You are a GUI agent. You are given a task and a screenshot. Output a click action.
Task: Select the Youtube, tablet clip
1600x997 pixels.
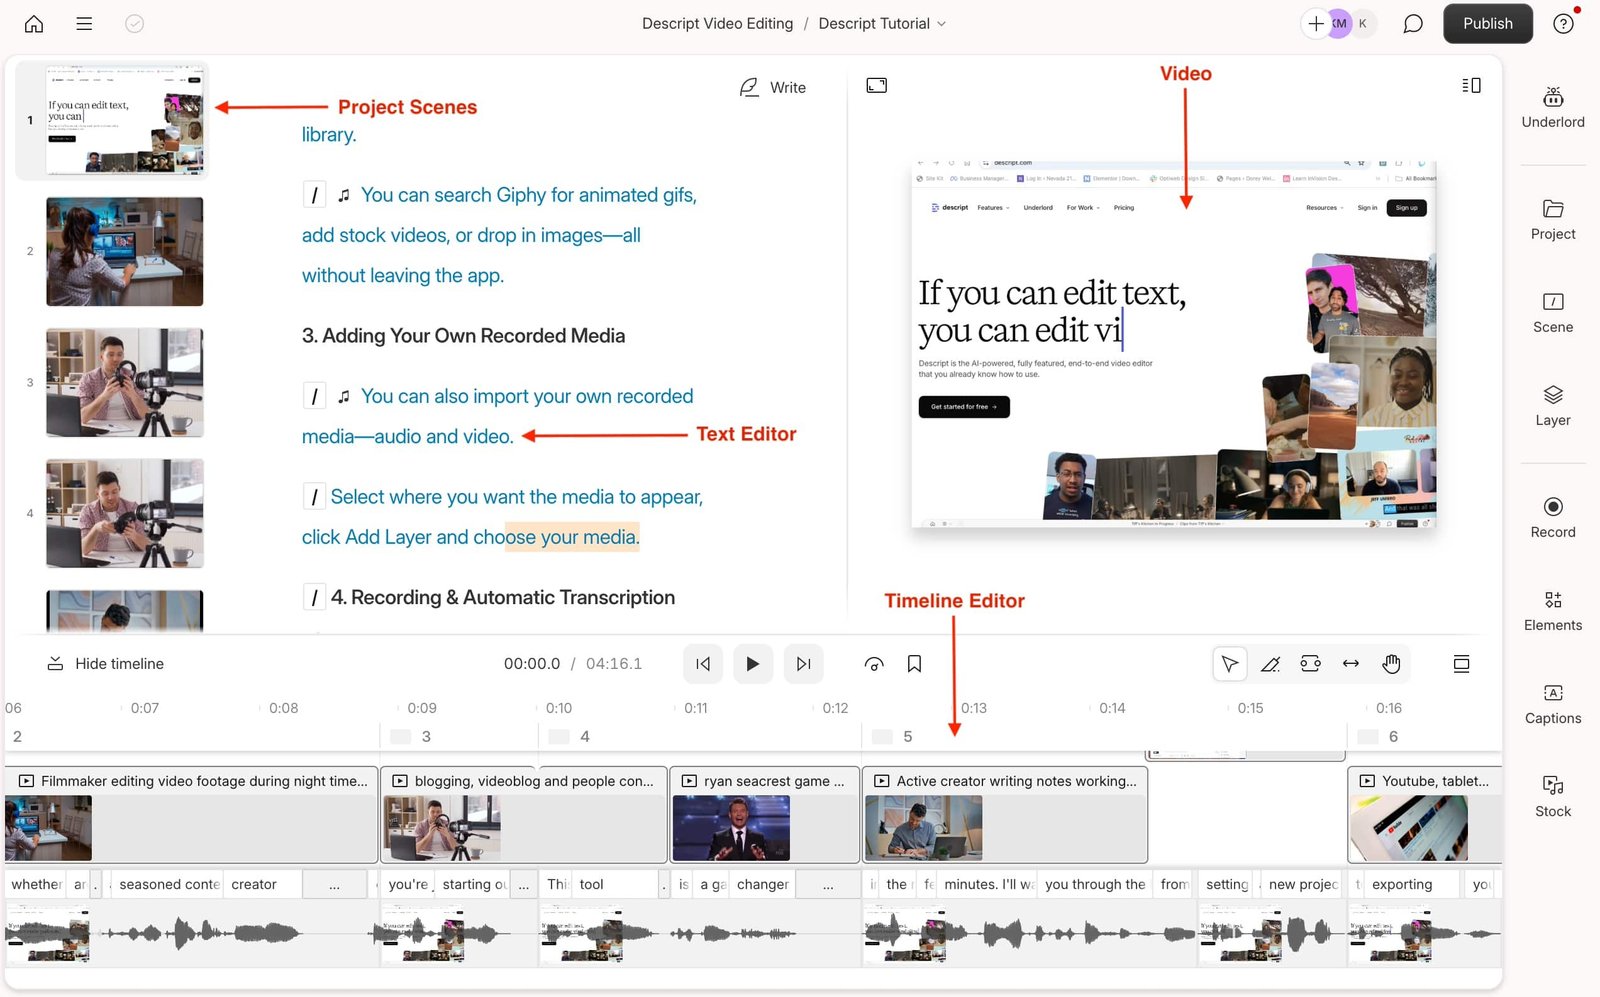point(1424,815)
